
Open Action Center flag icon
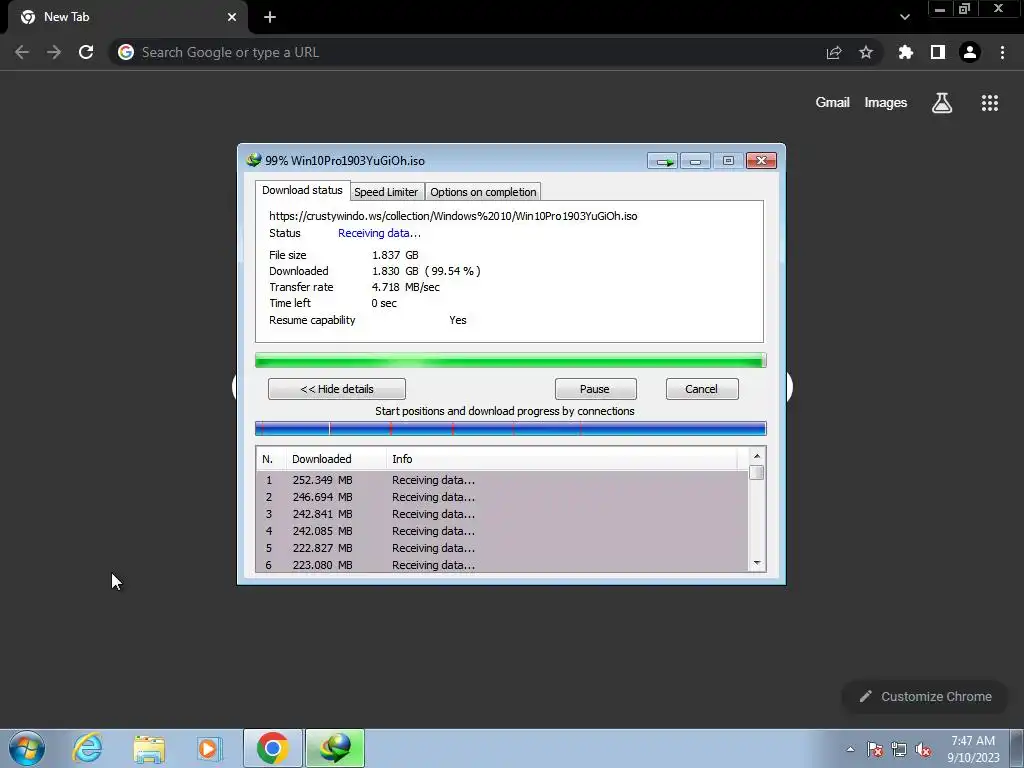pos(875,749)
